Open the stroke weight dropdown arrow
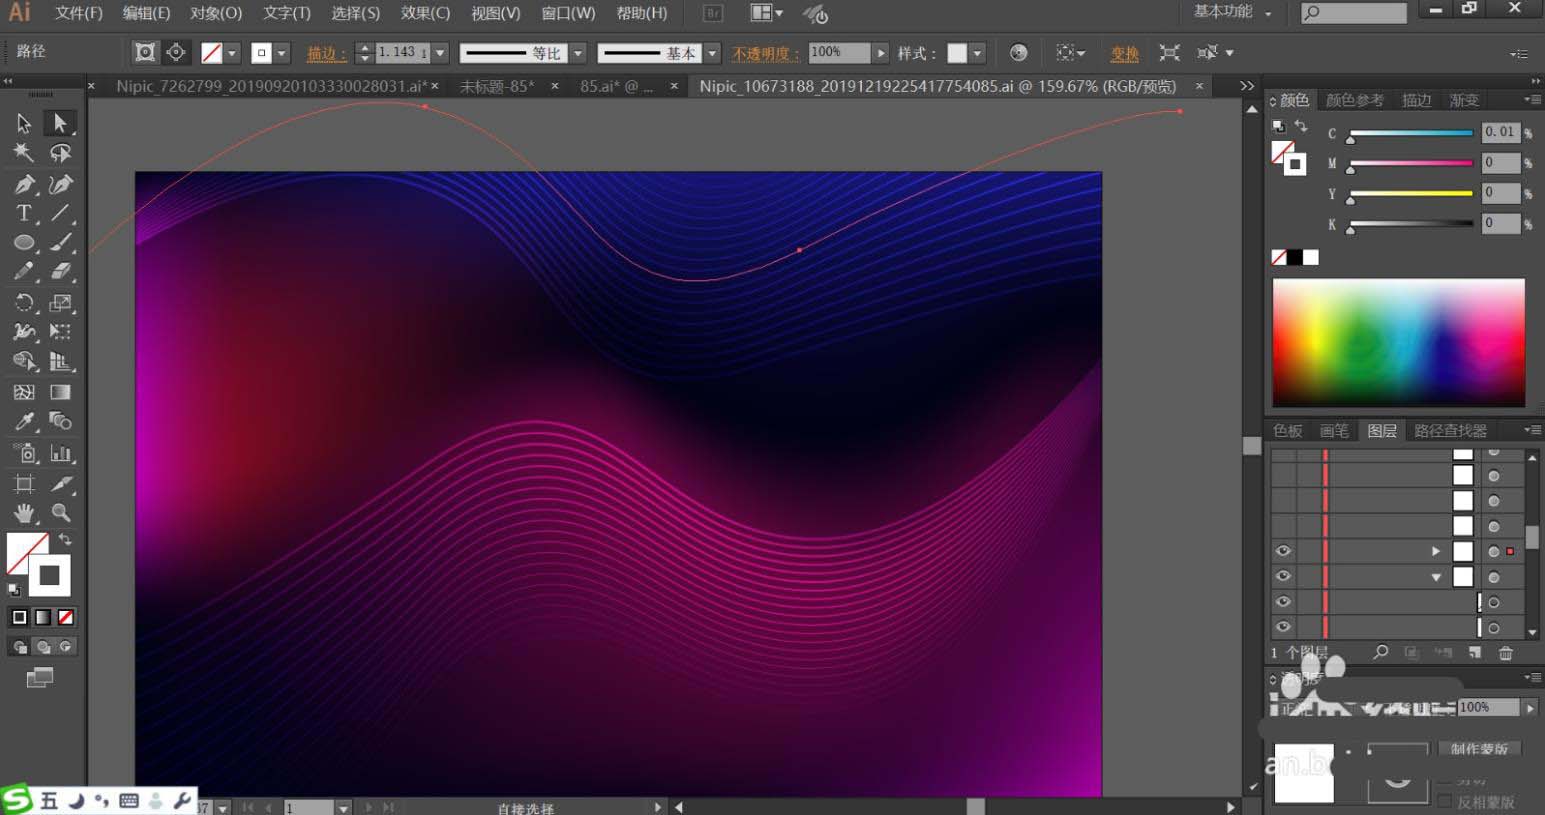1545x815 pixels. pos(440,53)
